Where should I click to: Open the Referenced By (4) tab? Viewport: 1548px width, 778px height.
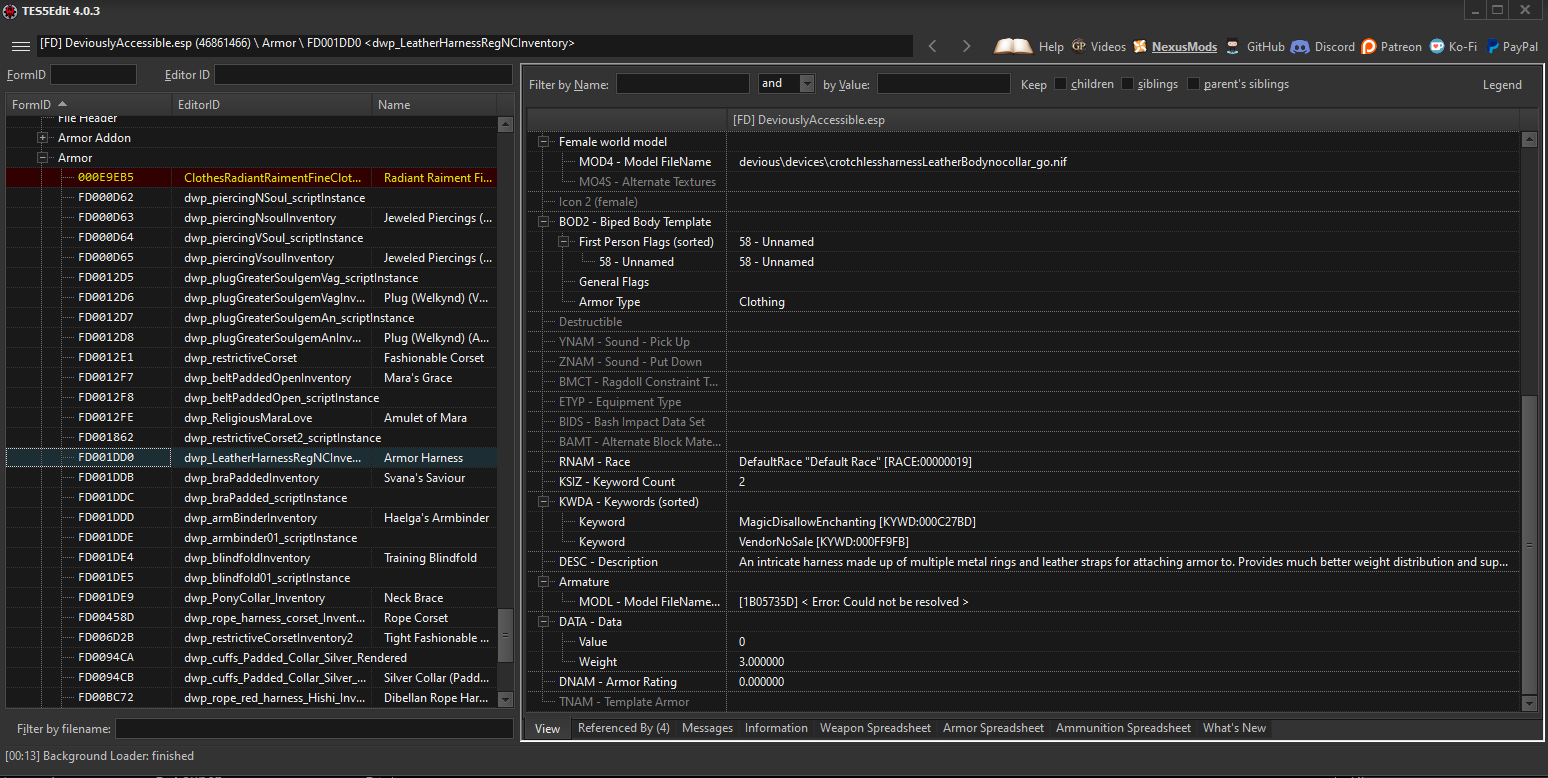pos(623,727)
